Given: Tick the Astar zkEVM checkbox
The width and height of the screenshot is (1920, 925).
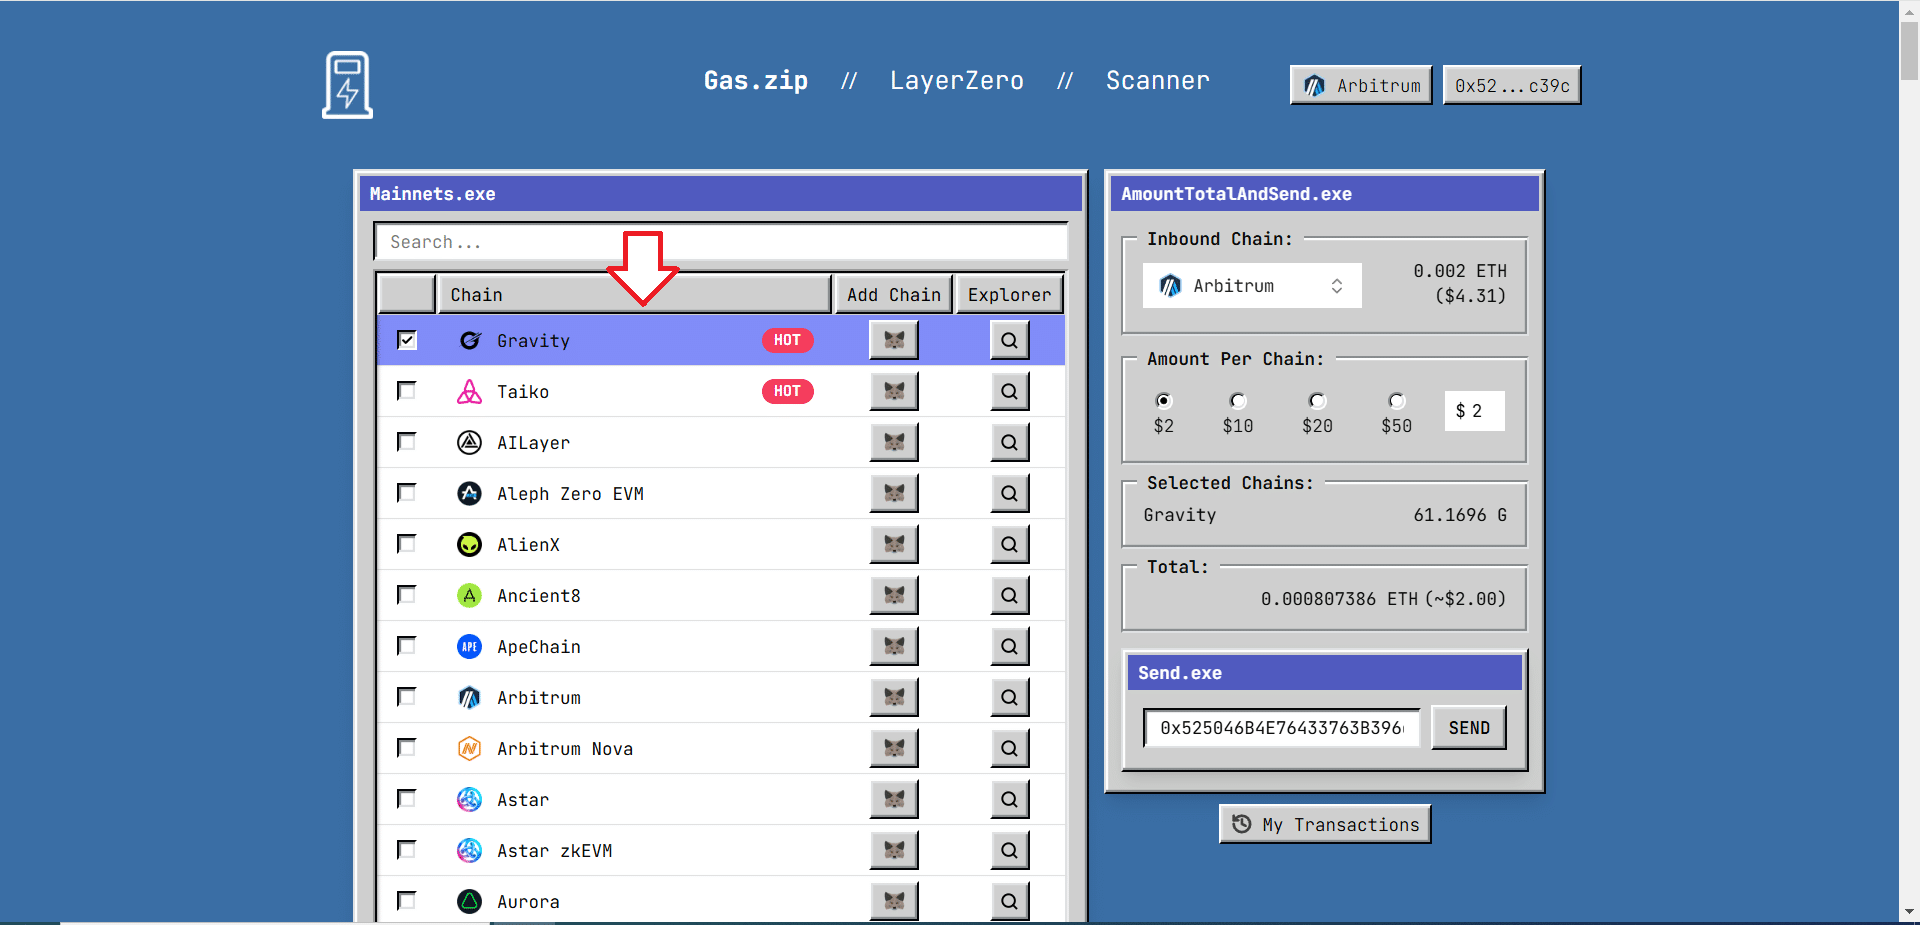Looking at the screenshot, I should point(406,849).
